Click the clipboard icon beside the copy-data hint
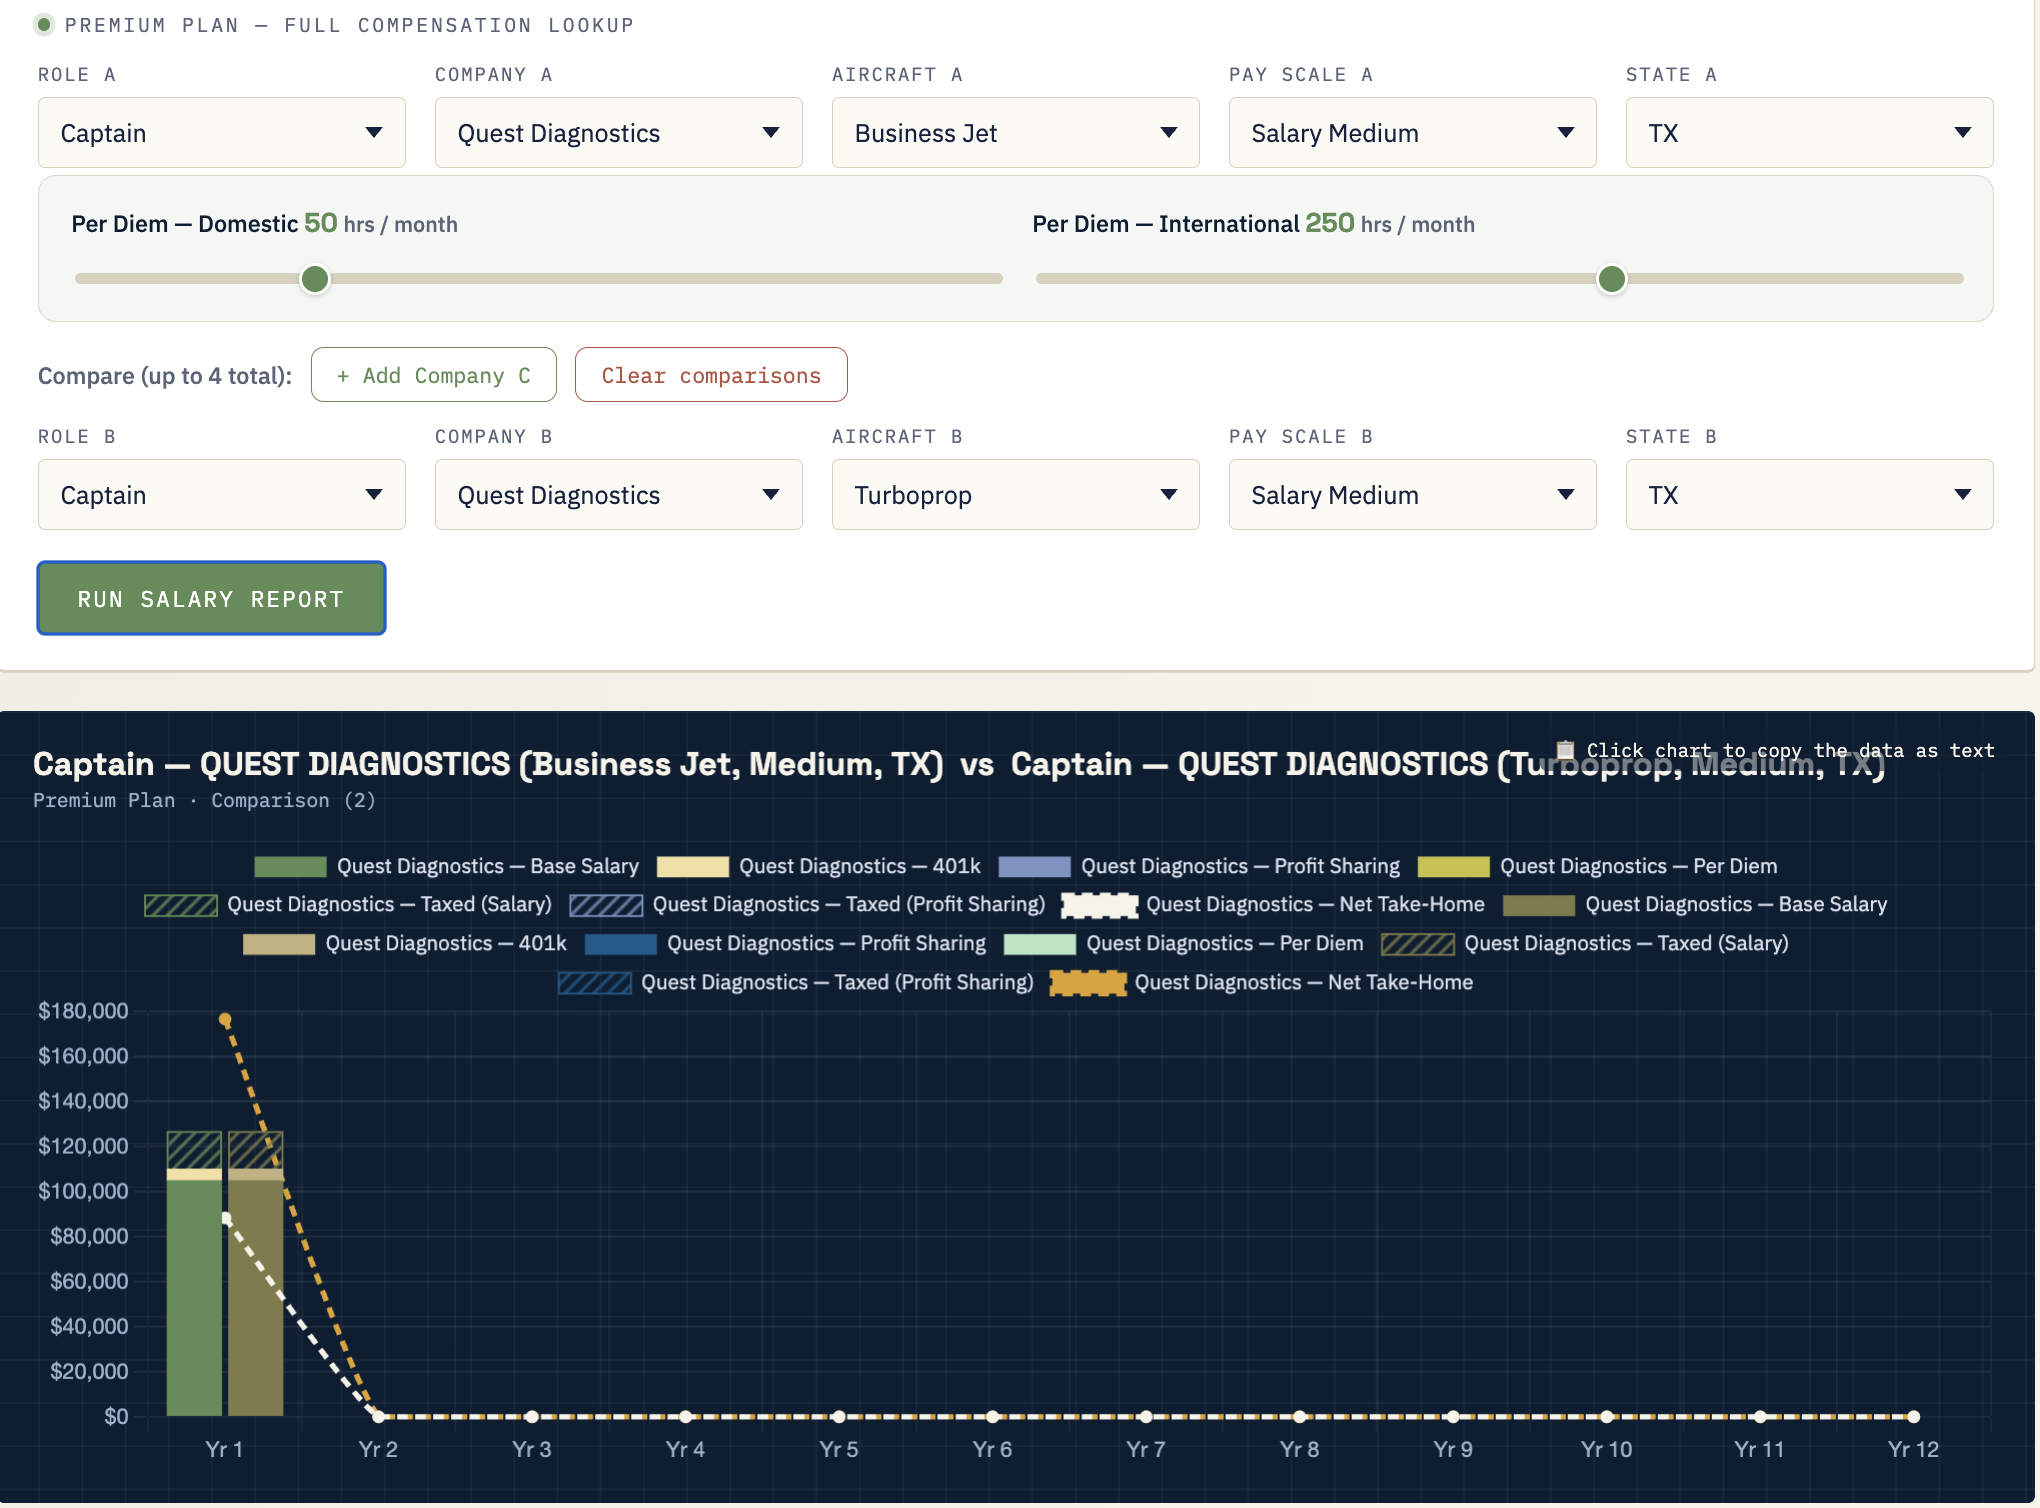Viewport: 2040px width, 1508px height. click(1566, 750)
